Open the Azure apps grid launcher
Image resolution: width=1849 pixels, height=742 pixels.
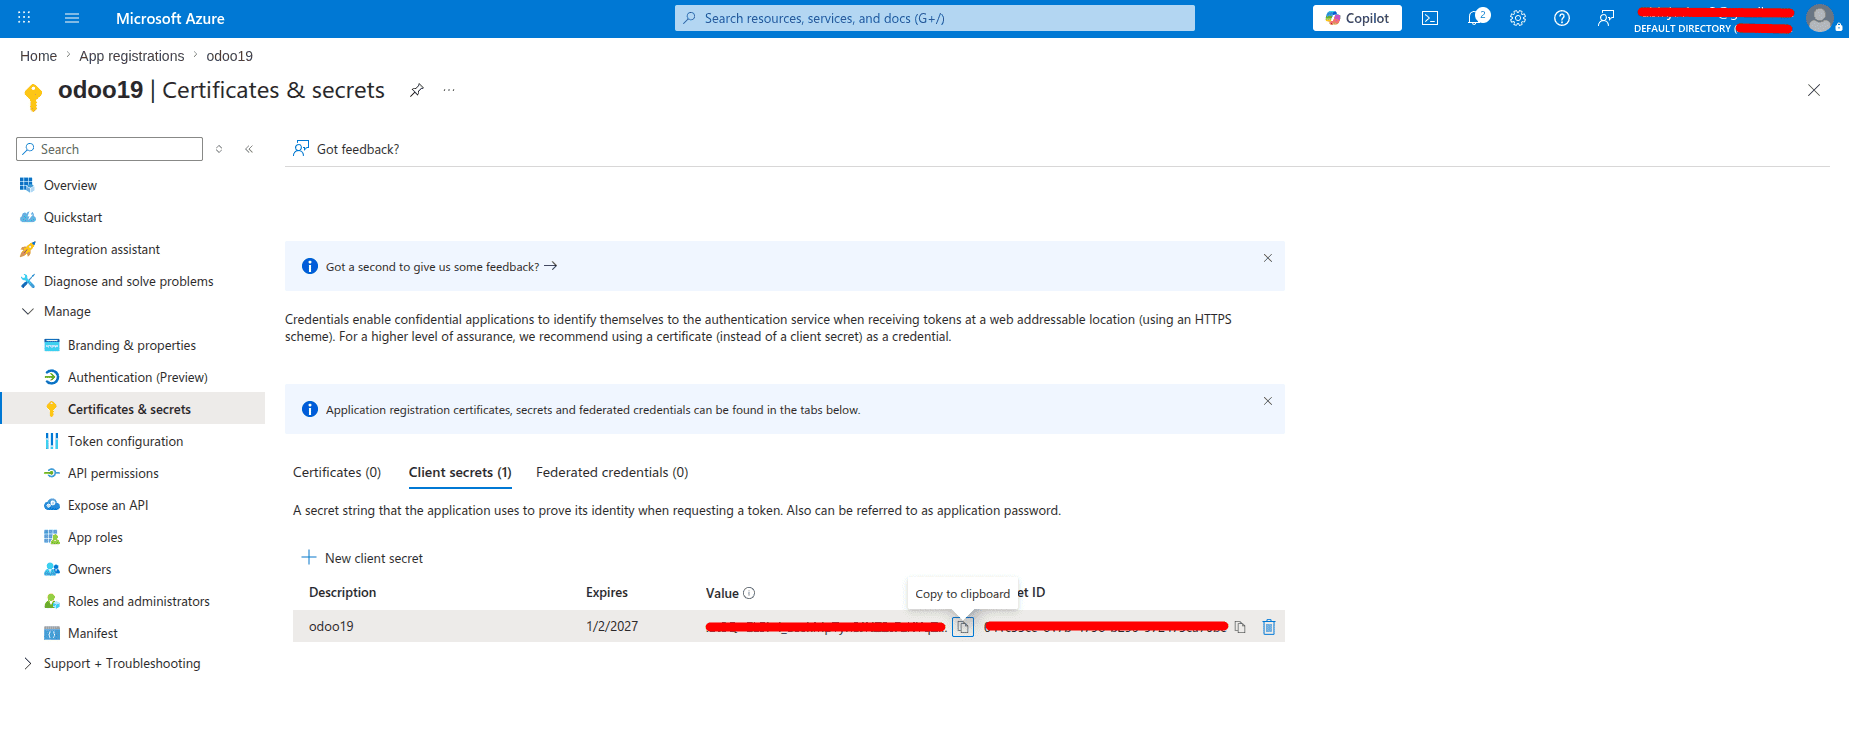[24, 18]
